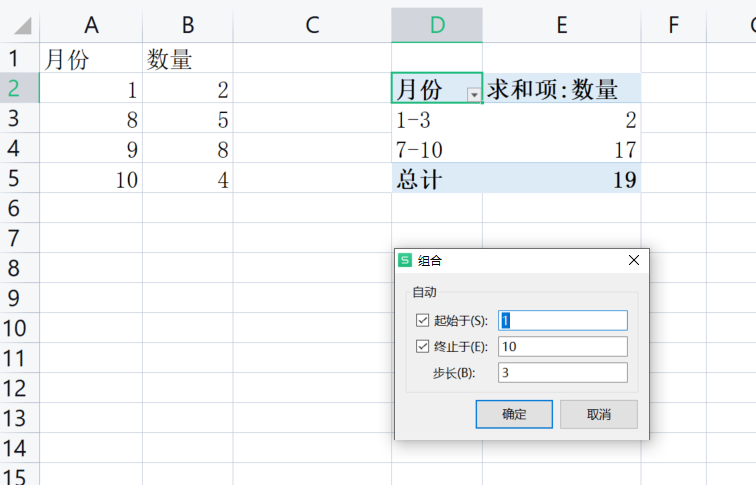Enable the 起始于(S) checkbox
Viewport: 756px width, 485px height.
tap(422, 321)
